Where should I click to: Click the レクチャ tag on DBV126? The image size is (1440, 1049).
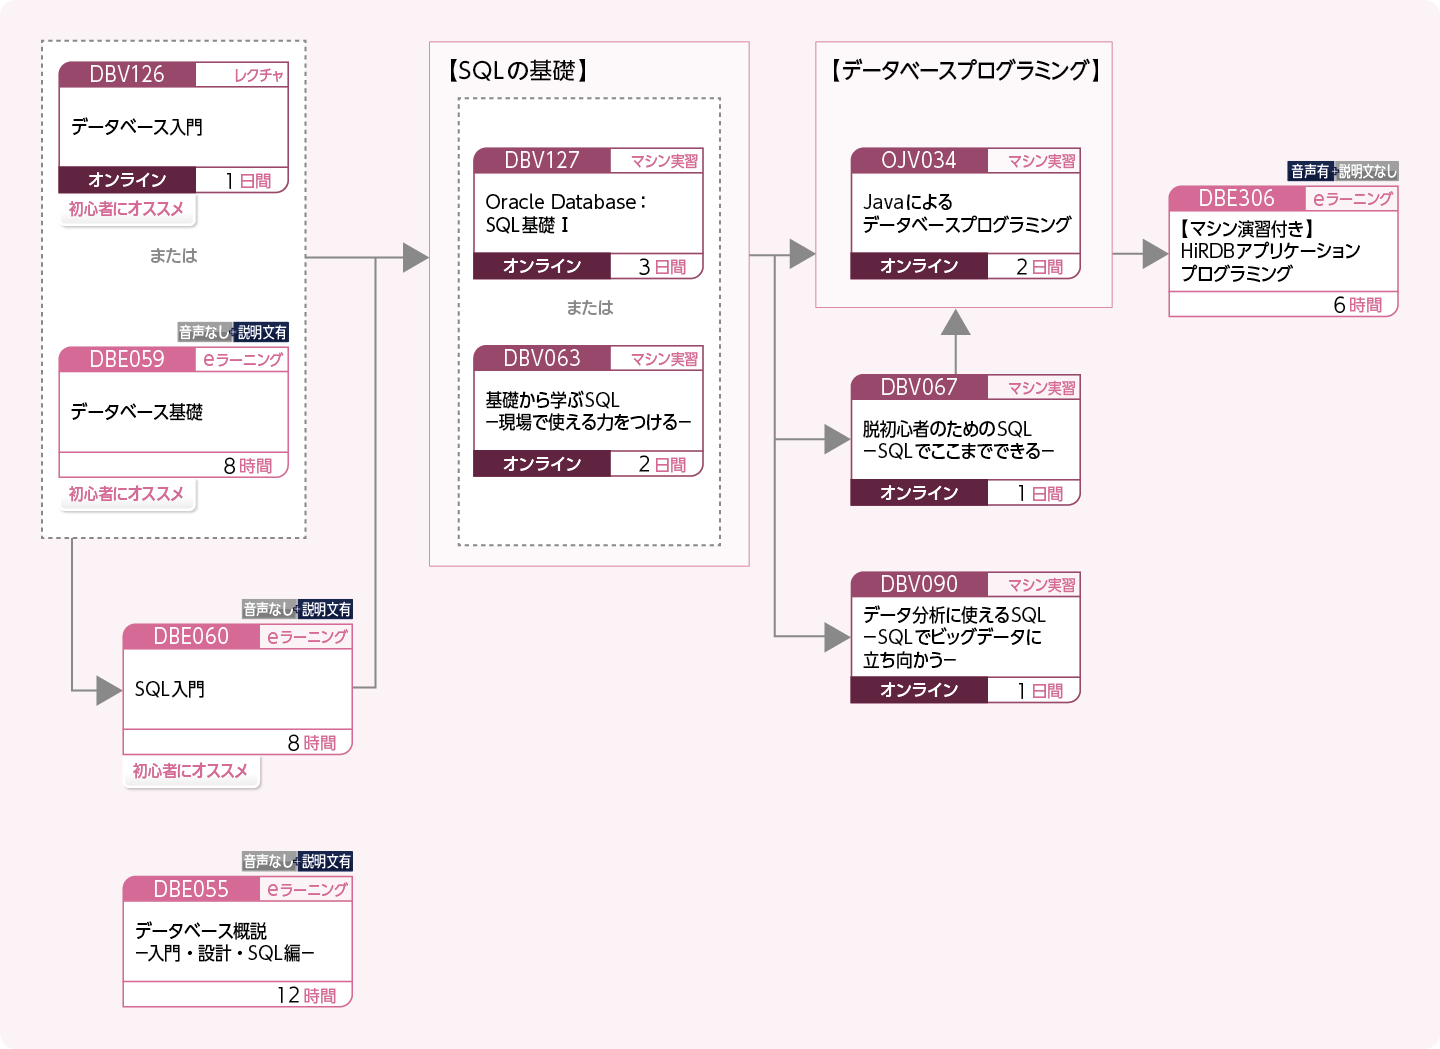coord(258,75)
